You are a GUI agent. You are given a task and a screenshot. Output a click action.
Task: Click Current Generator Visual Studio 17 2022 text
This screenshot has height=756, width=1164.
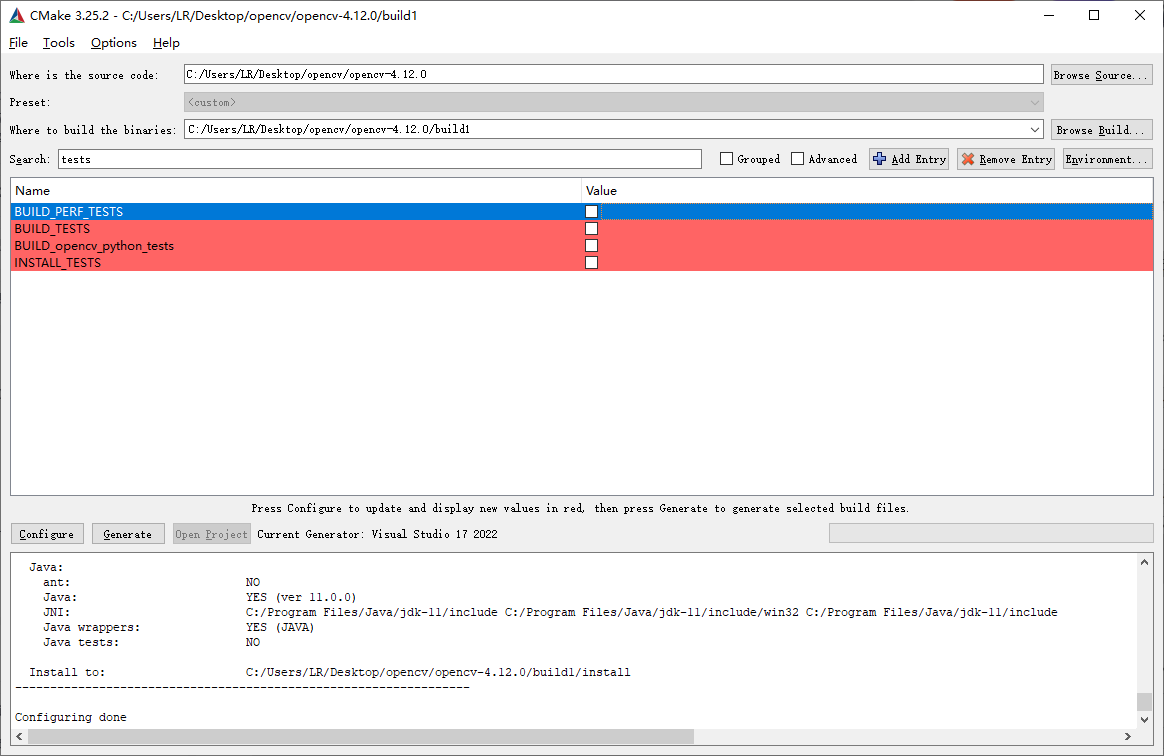click(377, 534)
